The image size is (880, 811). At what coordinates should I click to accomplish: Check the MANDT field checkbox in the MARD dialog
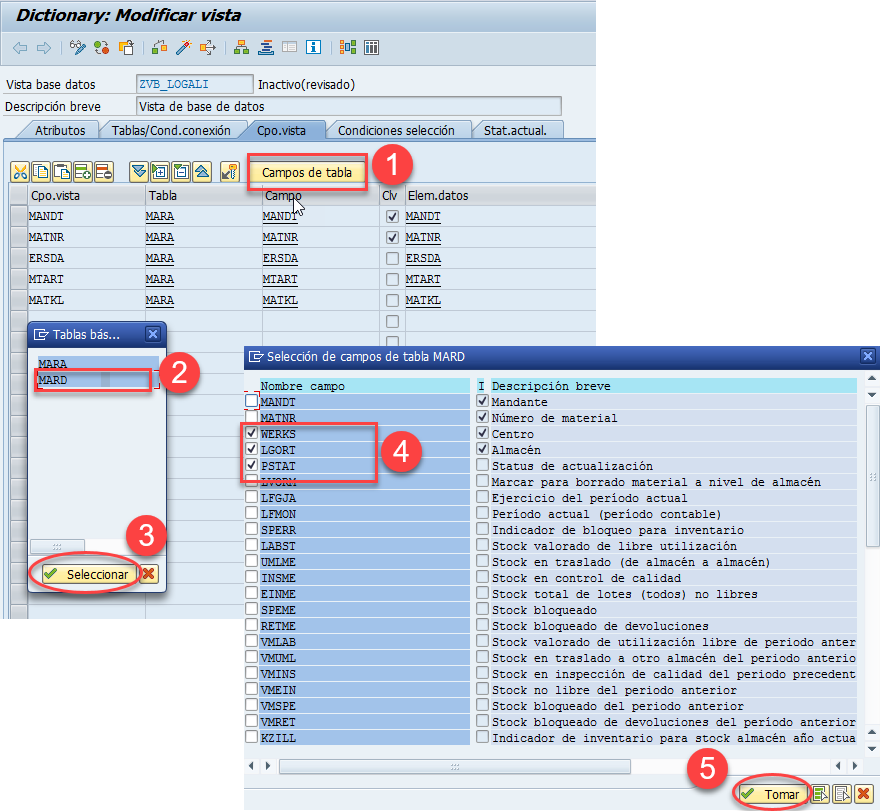(251, 401)
